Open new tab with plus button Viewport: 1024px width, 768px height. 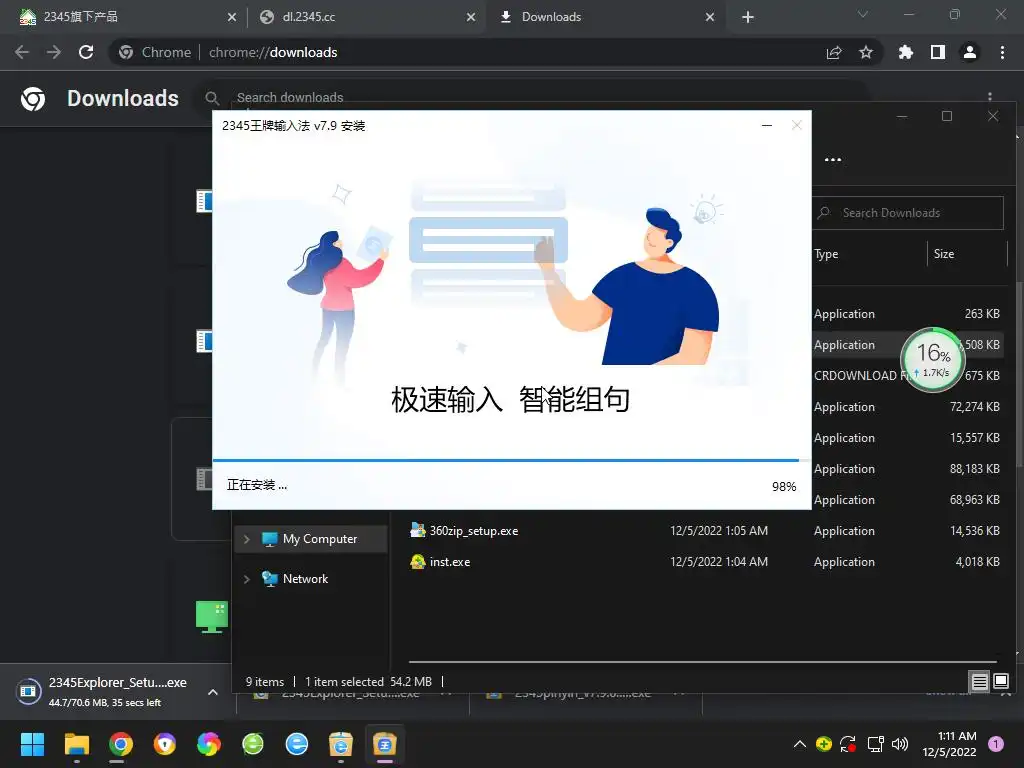coord(748,17)
